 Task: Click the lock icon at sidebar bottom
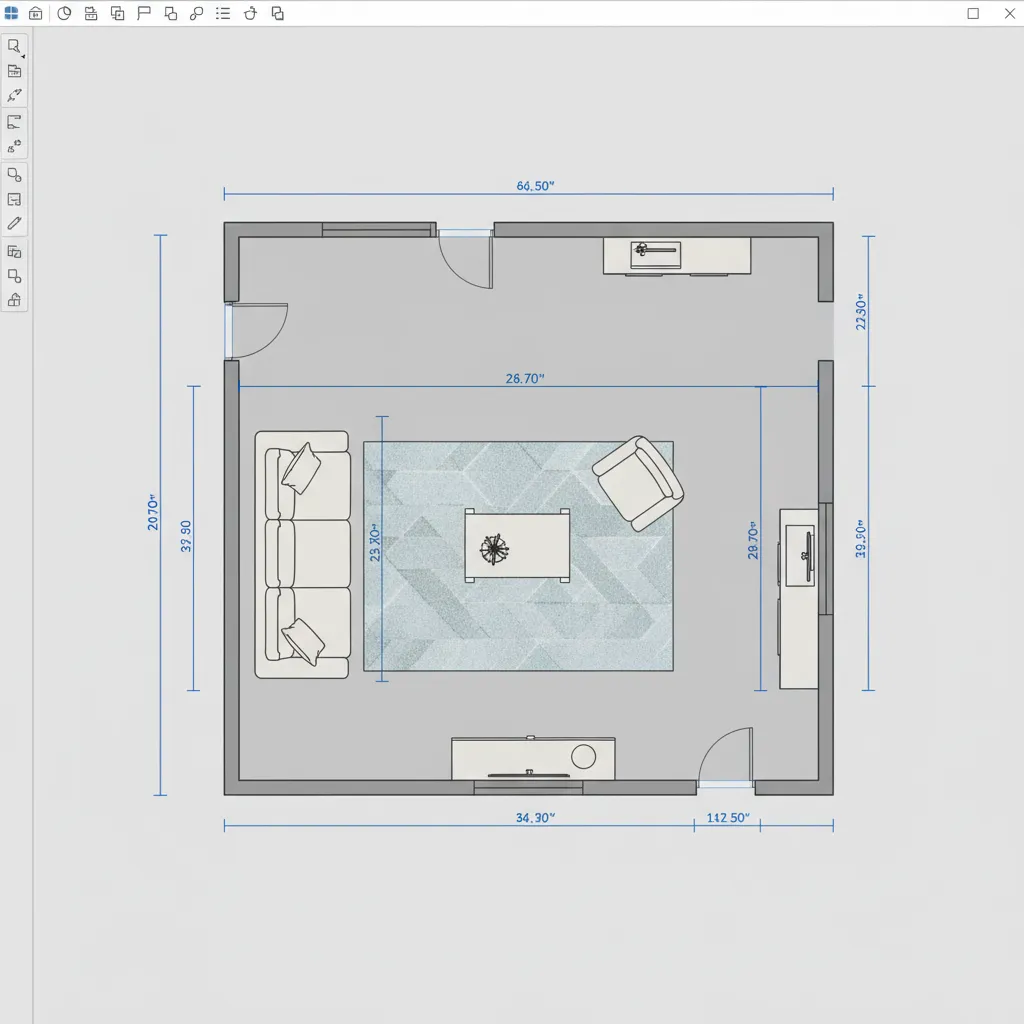[14, 300]
